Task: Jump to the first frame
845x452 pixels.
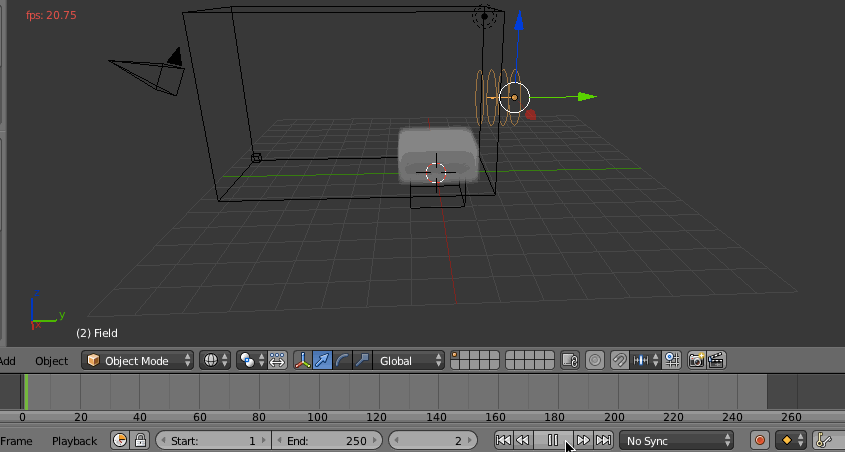Action: point(503,440)
